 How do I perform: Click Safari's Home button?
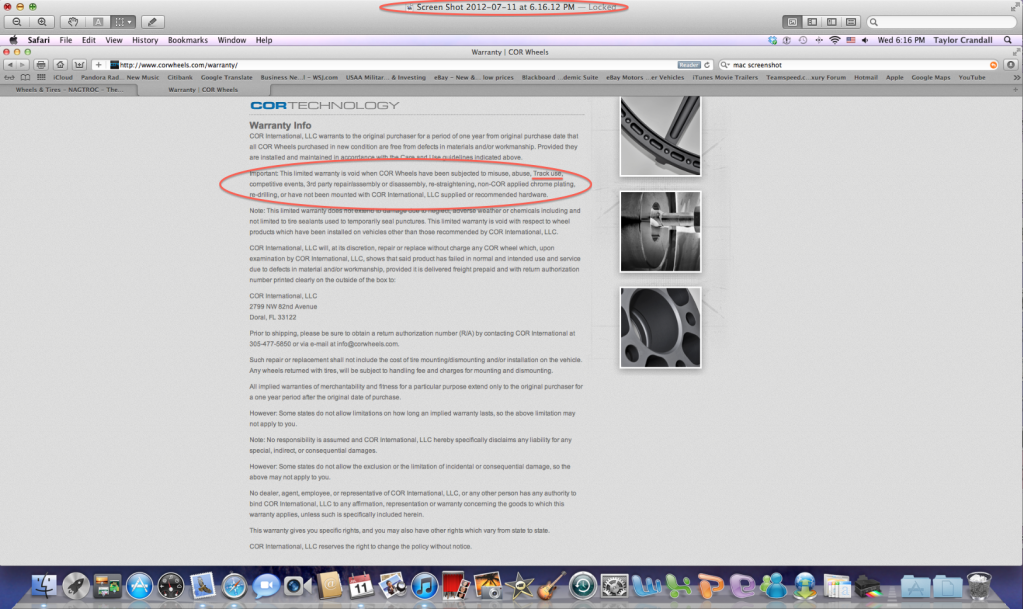tap(60, 65)
